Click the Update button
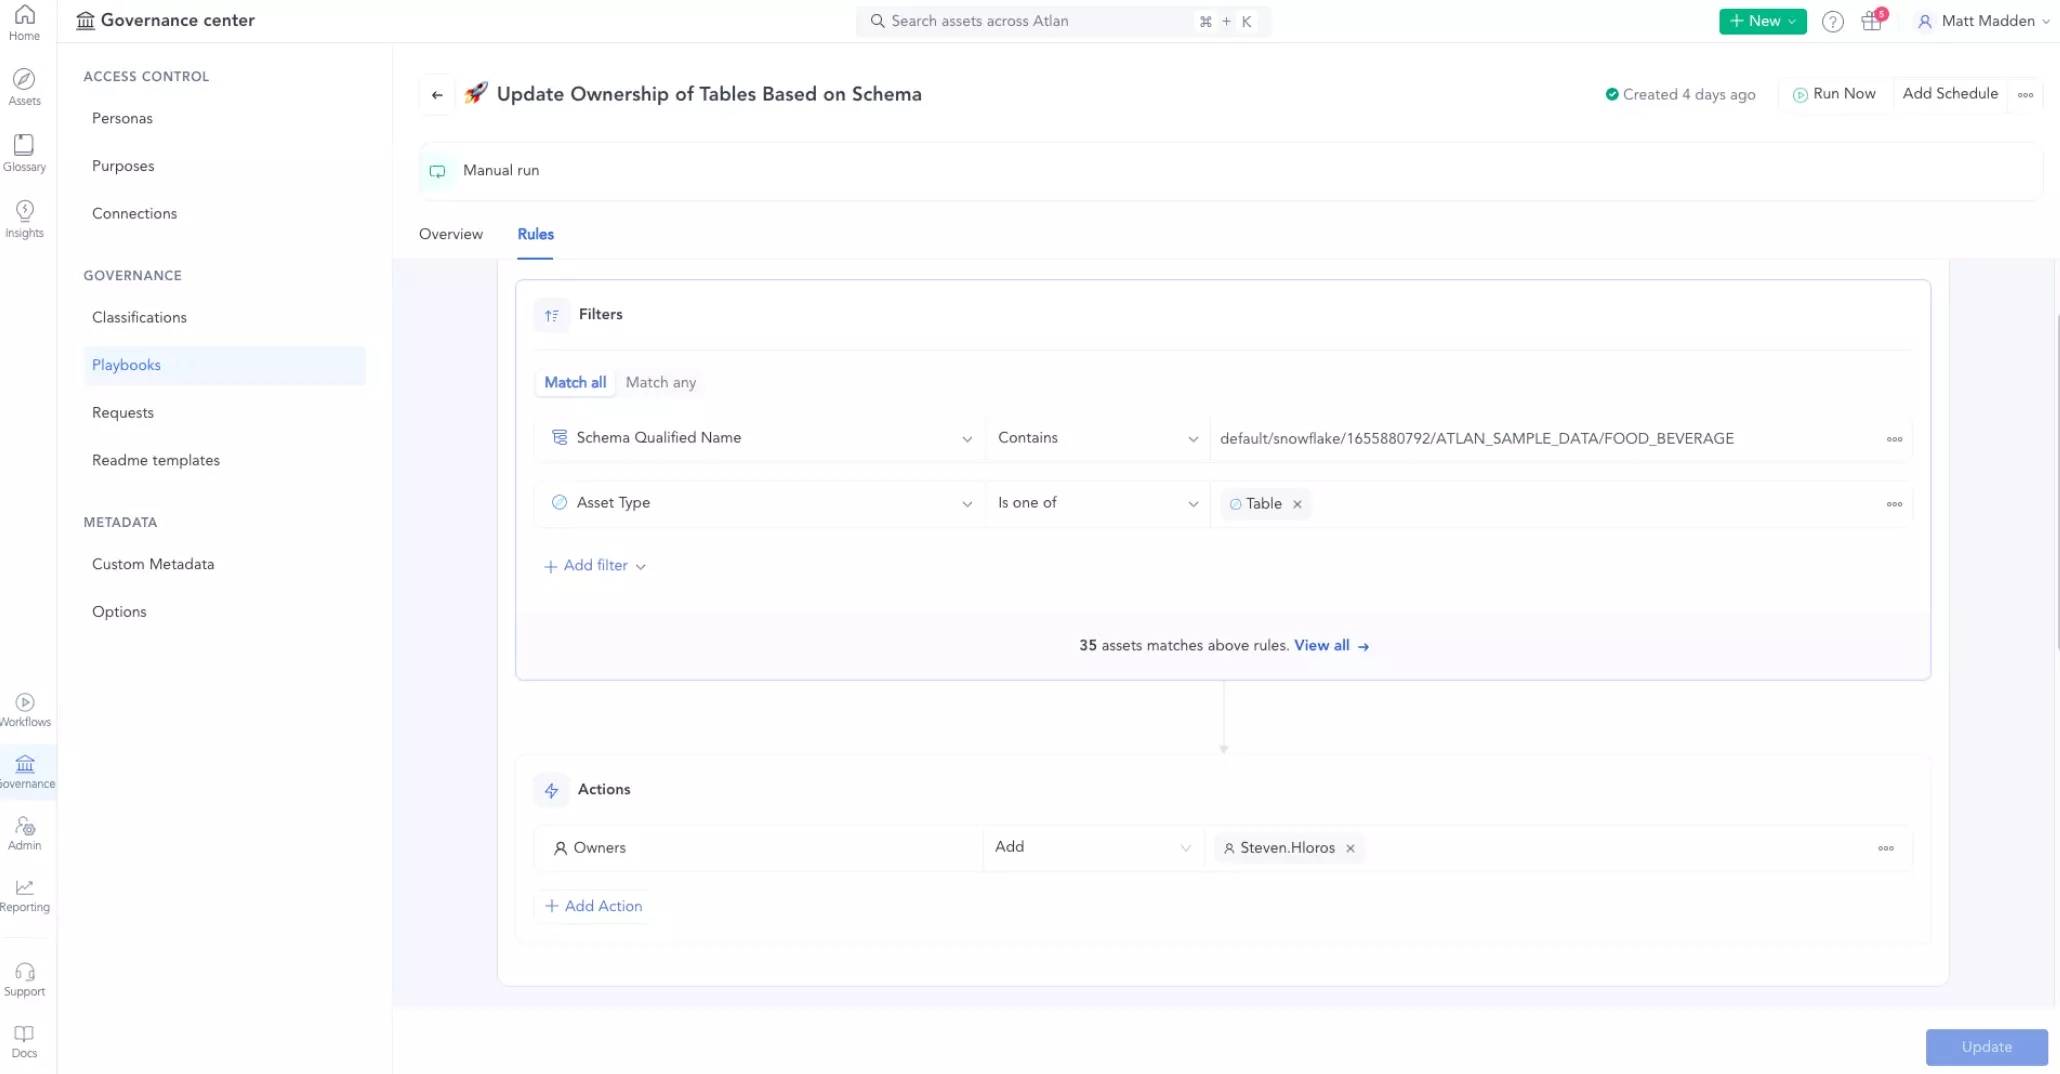The image size is (2060, 1074). coord(1986,1047)
